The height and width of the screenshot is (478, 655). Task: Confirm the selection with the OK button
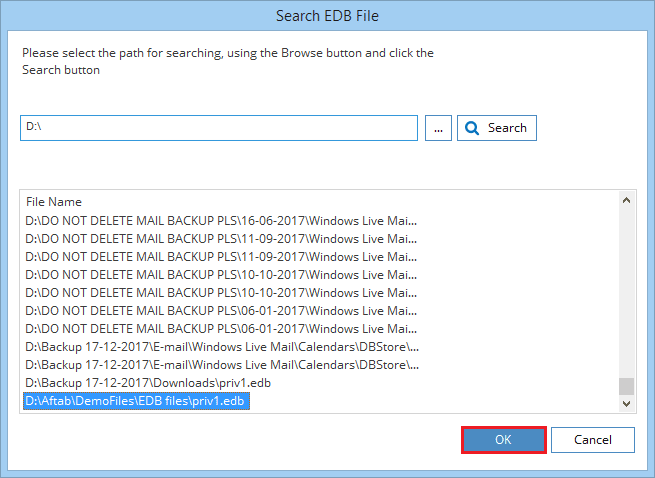504,440
